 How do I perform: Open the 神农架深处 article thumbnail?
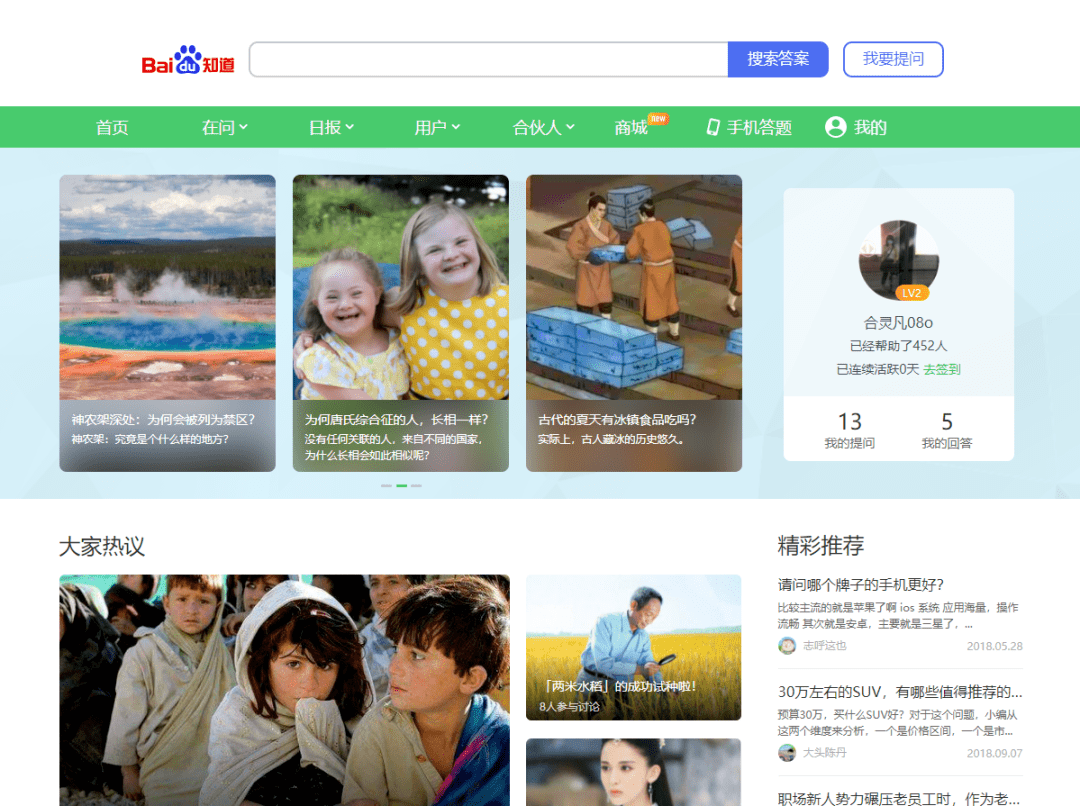(167, 287)
